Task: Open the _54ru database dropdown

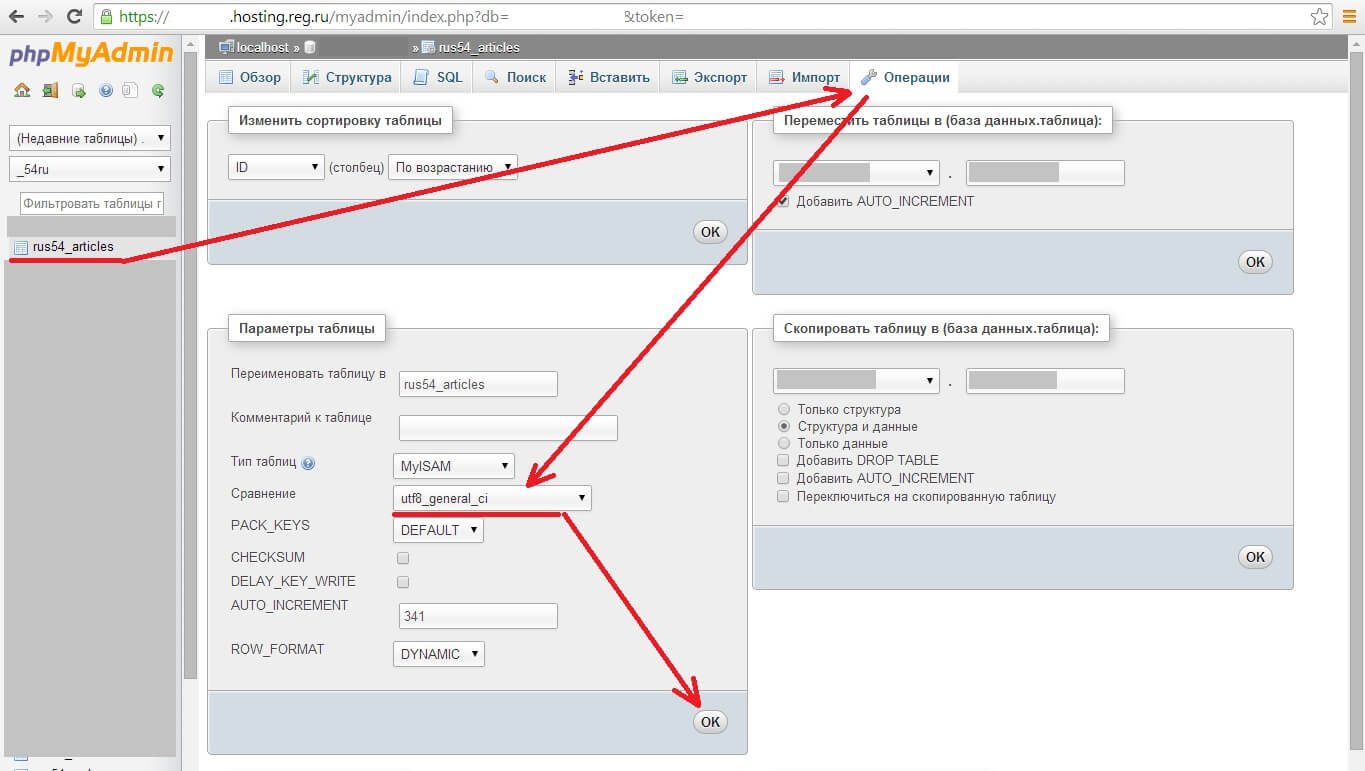Action: (90, 170)
